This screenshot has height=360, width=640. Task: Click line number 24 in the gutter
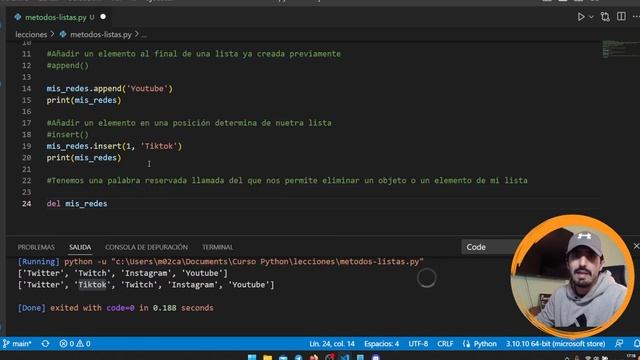tap(27, 204)
